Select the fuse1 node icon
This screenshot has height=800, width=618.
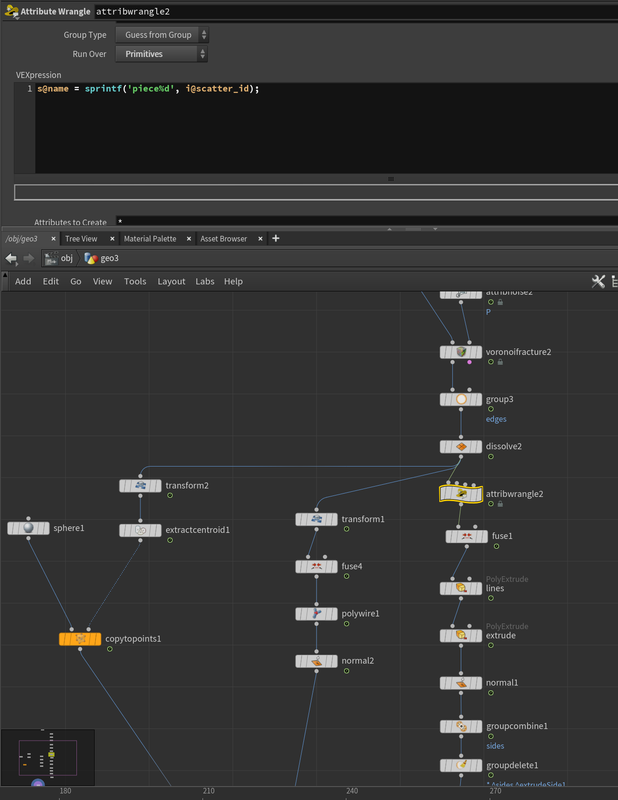point(466,536)
